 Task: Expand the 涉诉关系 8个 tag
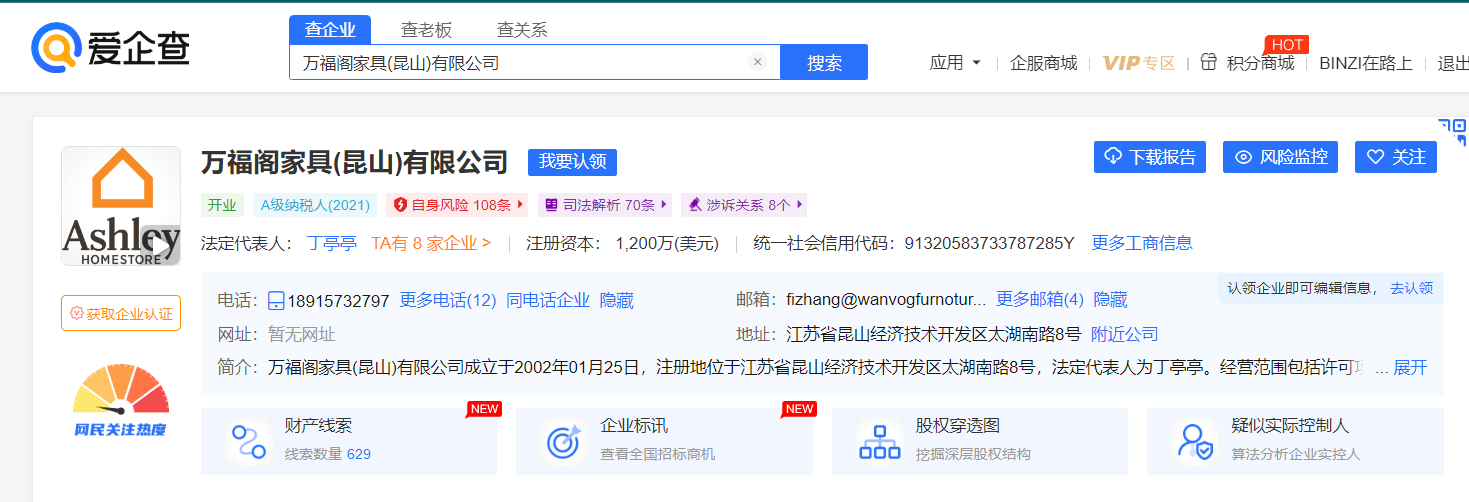(744, 205)
